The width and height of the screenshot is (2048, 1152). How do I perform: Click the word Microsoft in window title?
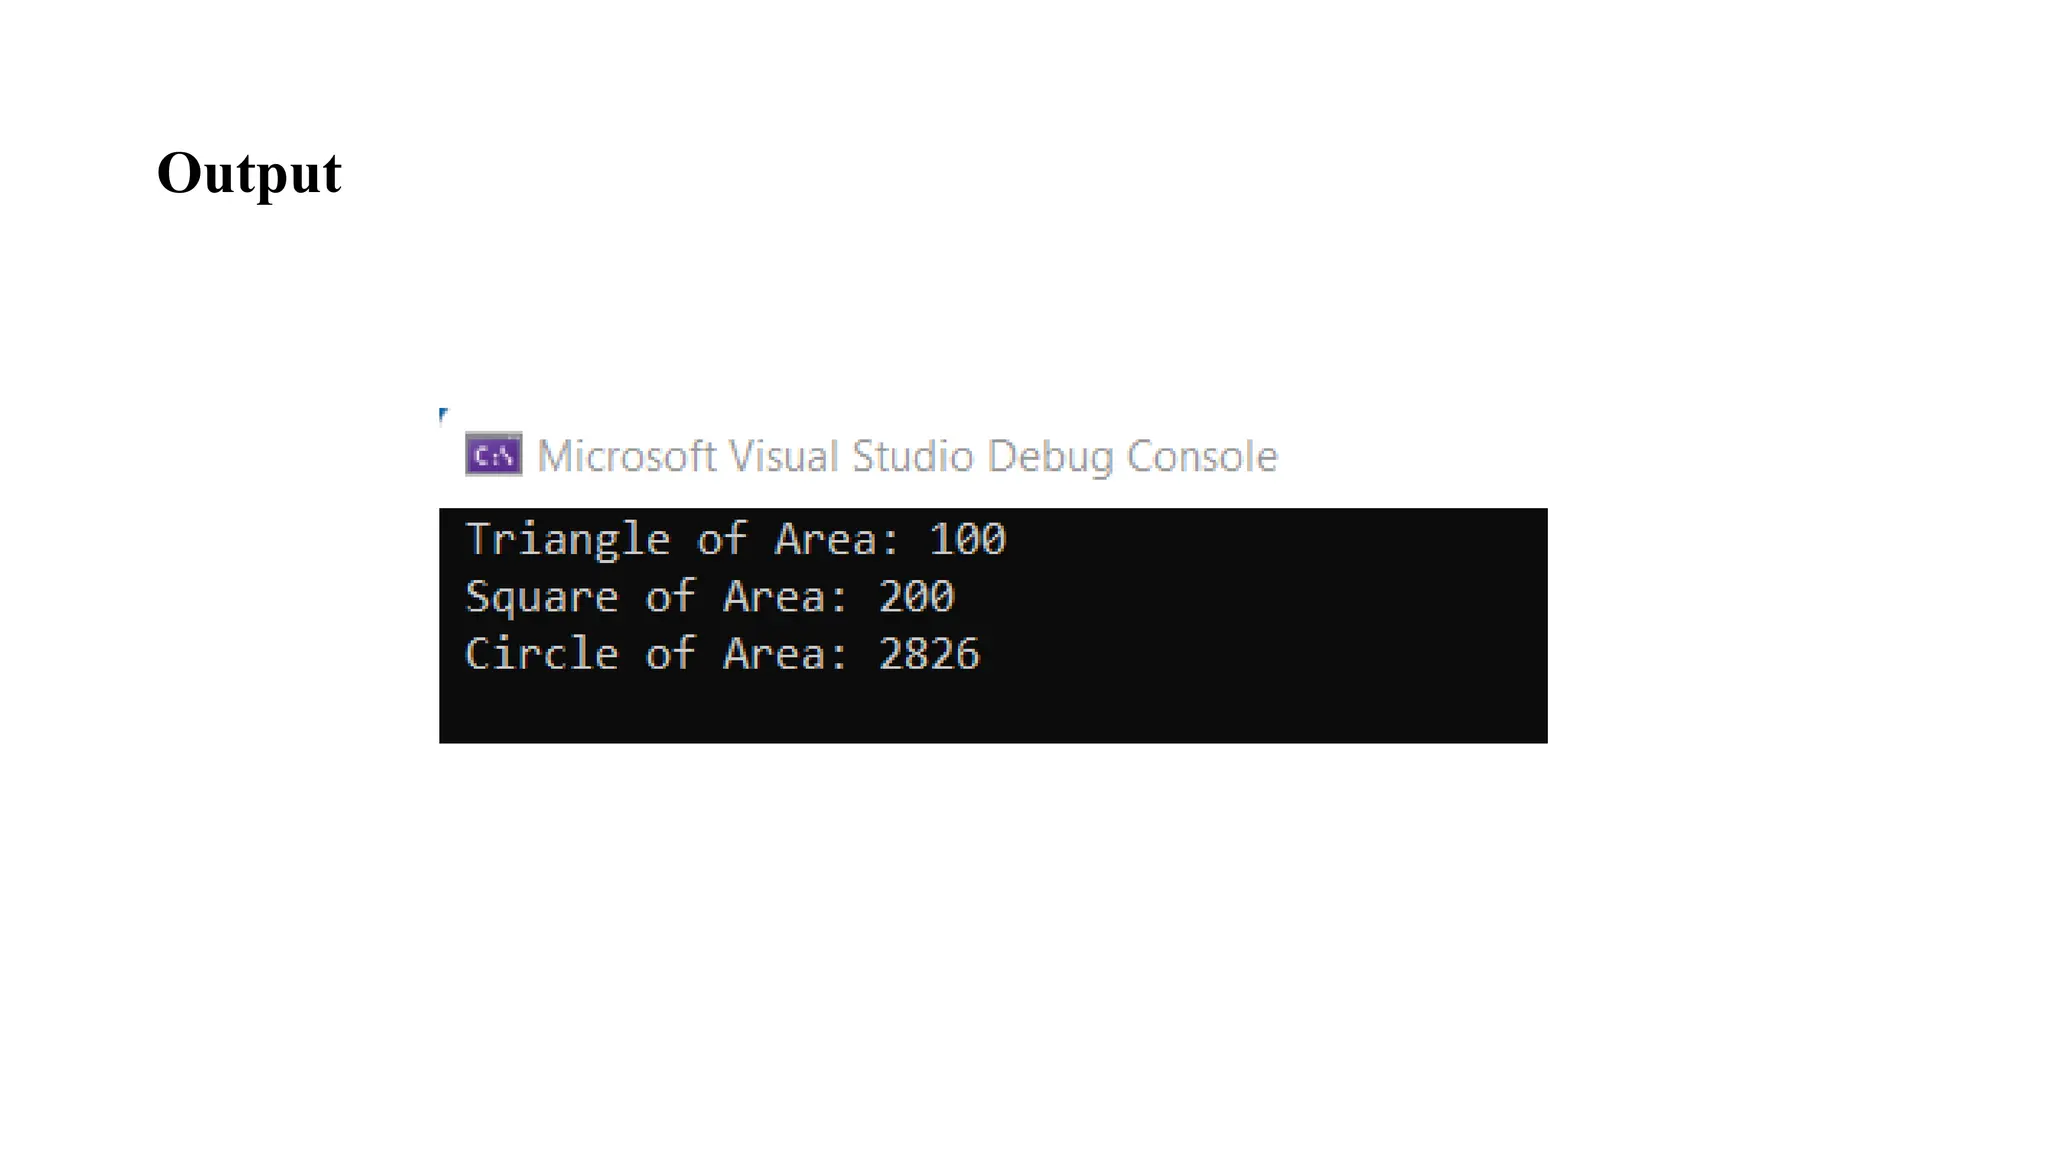[x=627, y=457]
